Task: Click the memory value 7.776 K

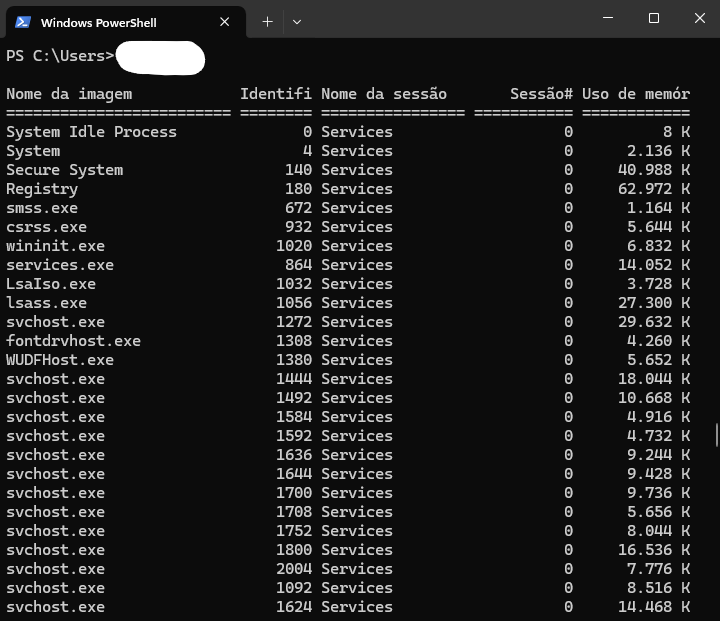Action: (658, 569)
